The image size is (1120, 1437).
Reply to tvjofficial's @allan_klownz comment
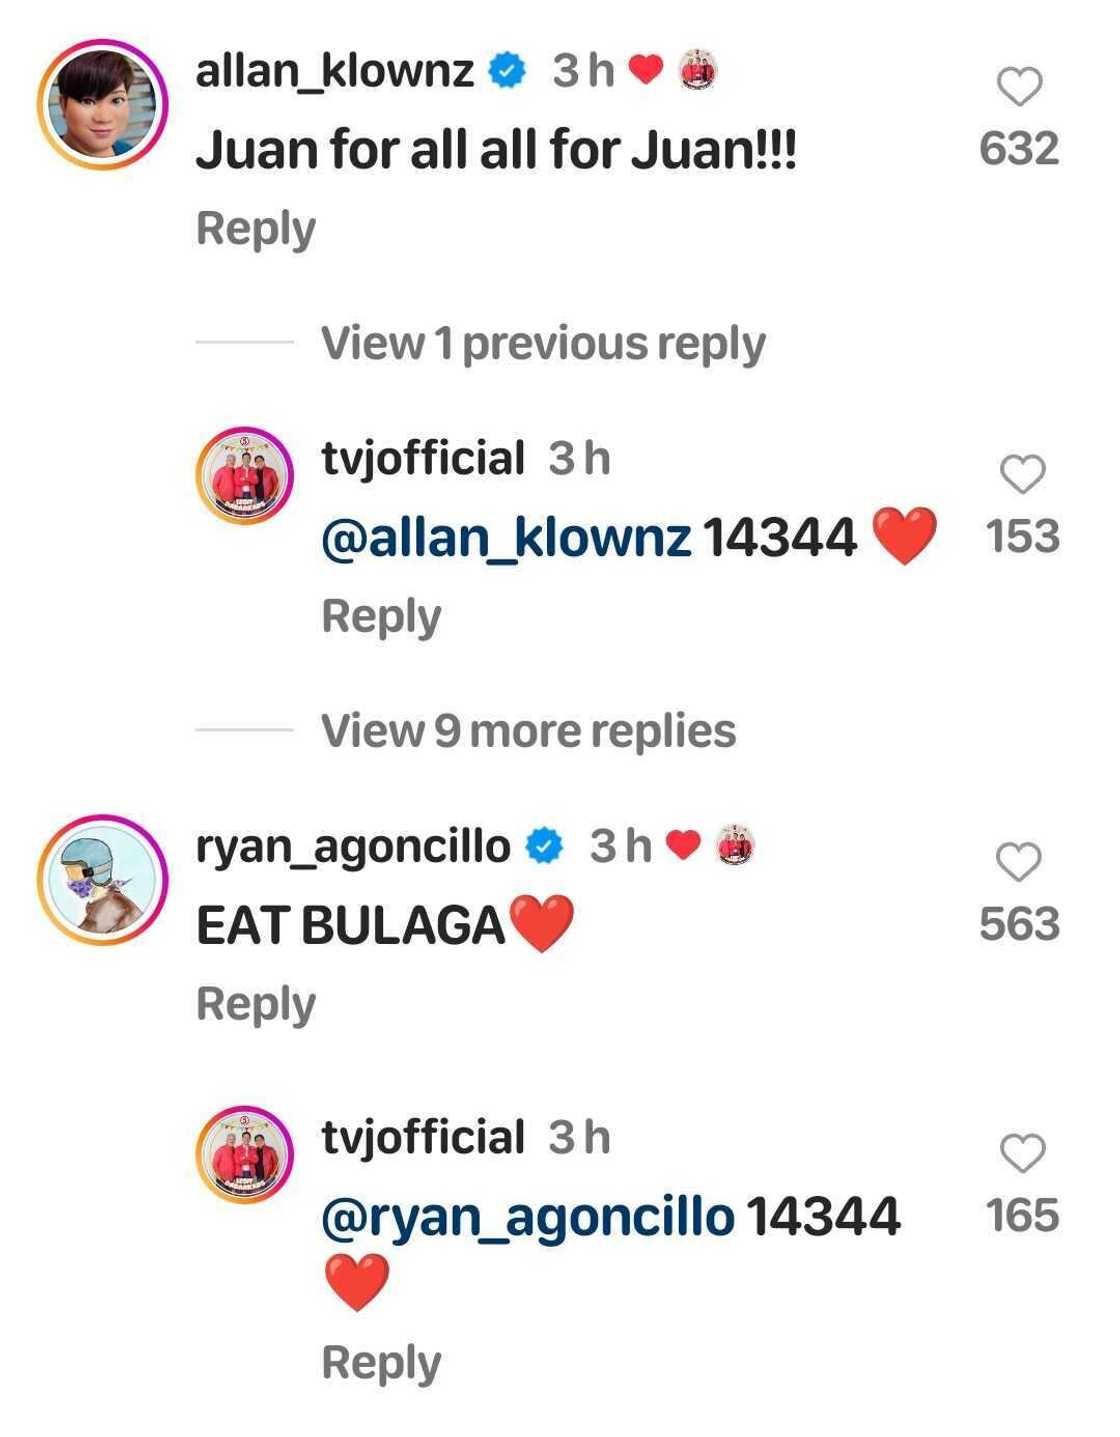(381, 617)
